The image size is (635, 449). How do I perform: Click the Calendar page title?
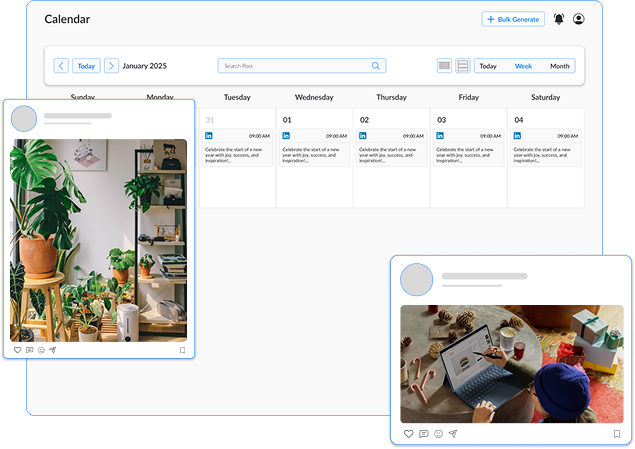coord(67,19)
